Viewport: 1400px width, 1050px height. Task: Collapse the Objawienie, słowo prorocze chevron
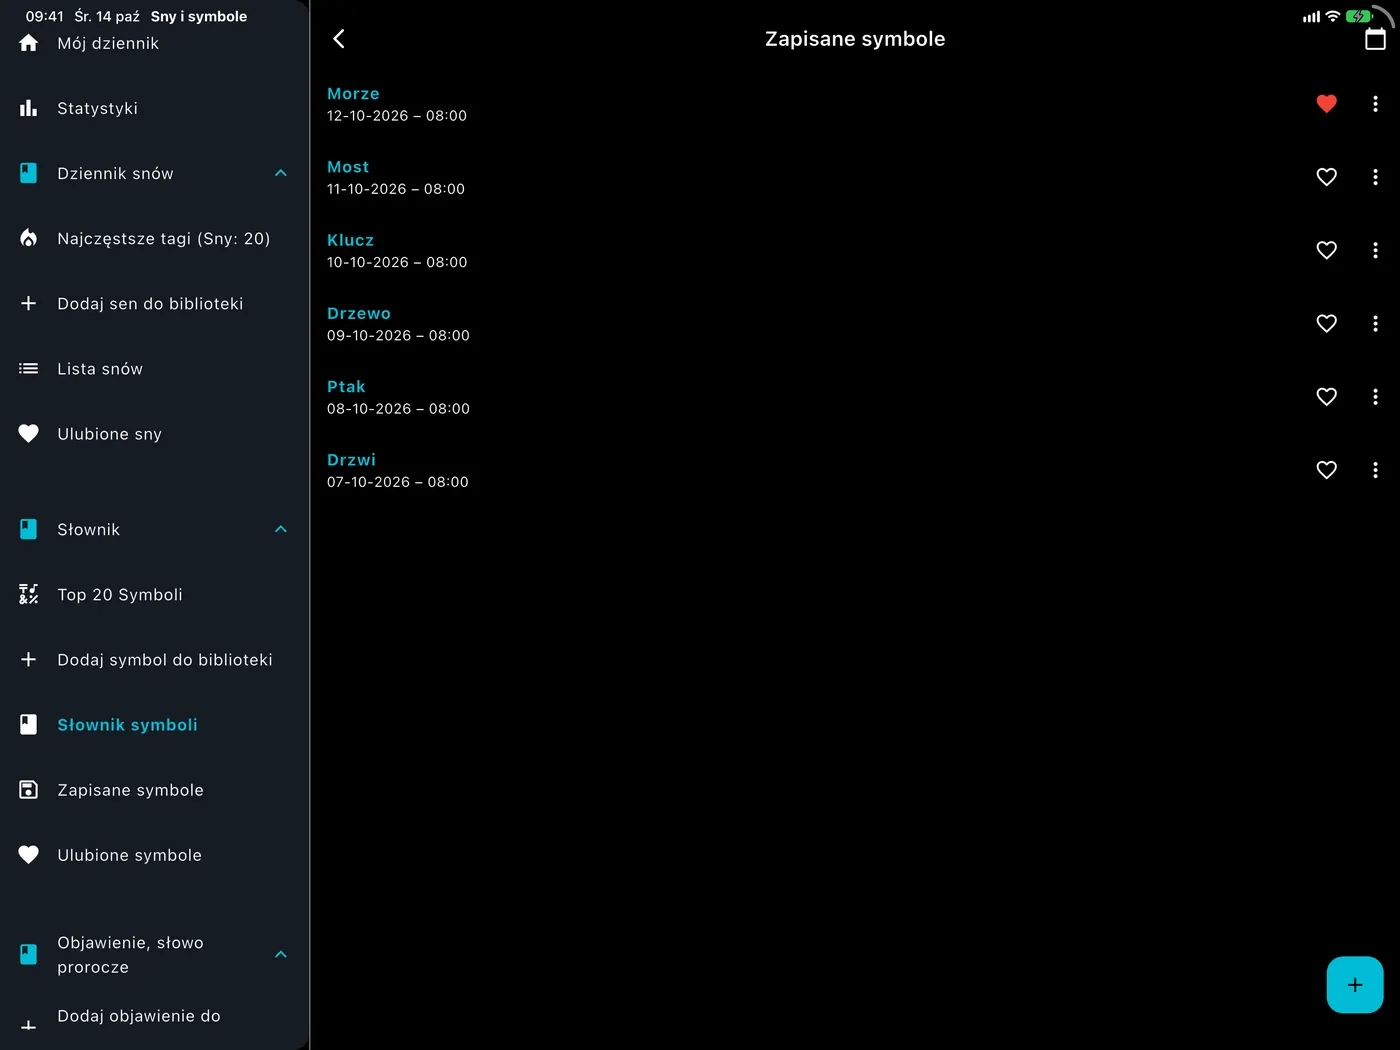[281, 954]
